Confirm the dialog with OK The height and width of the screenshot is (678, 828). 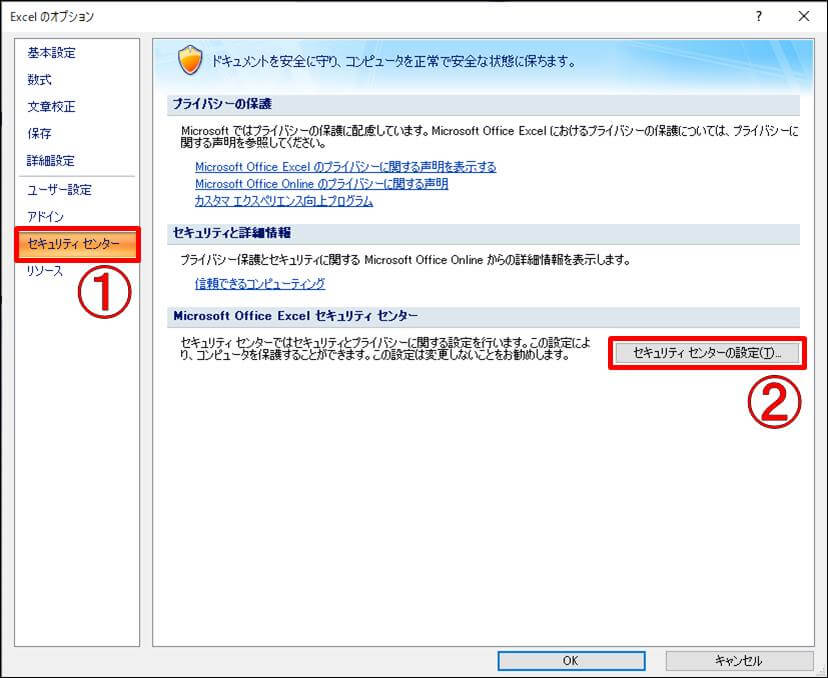(571, 661)
